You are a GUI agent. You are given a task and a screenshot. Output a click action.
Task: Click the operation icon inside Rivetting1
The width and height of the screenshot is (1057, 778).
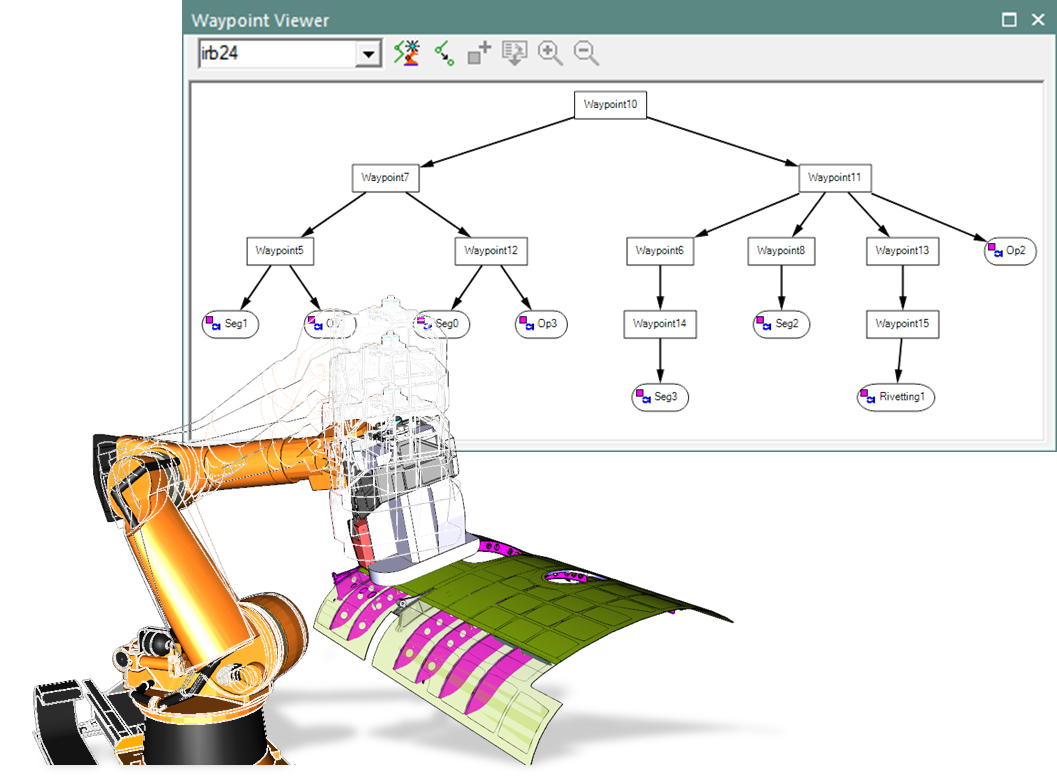868,396
